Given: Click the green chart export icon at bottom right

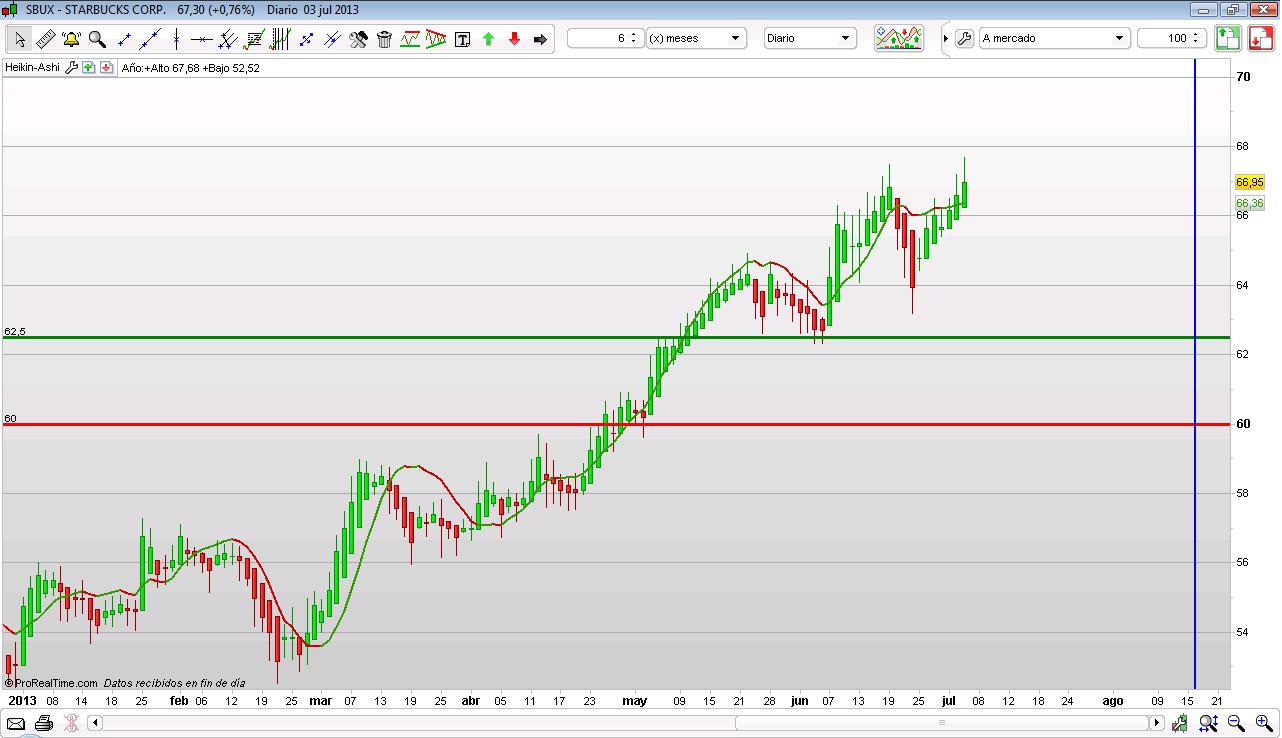Looking at the screenshot, I should 1181,723.
